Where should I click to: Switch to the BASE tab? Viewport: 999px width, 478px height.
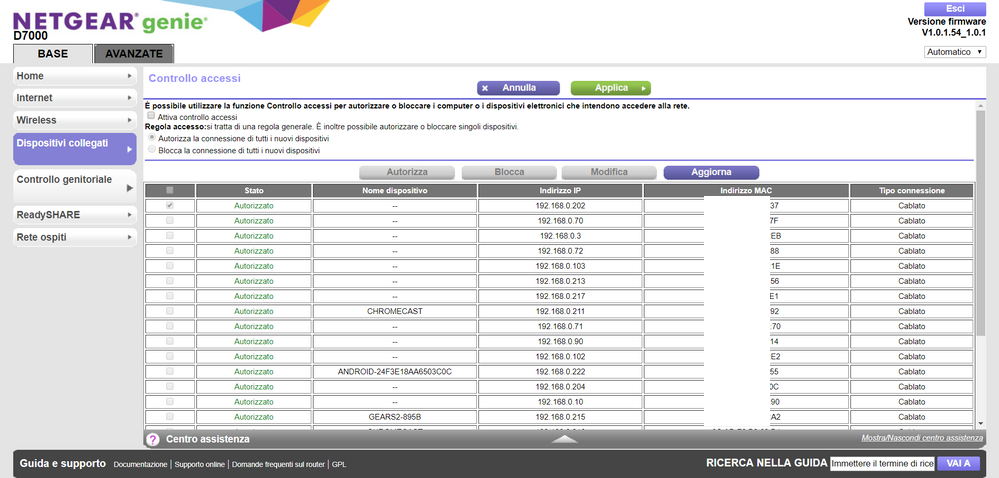click(53, 54)
